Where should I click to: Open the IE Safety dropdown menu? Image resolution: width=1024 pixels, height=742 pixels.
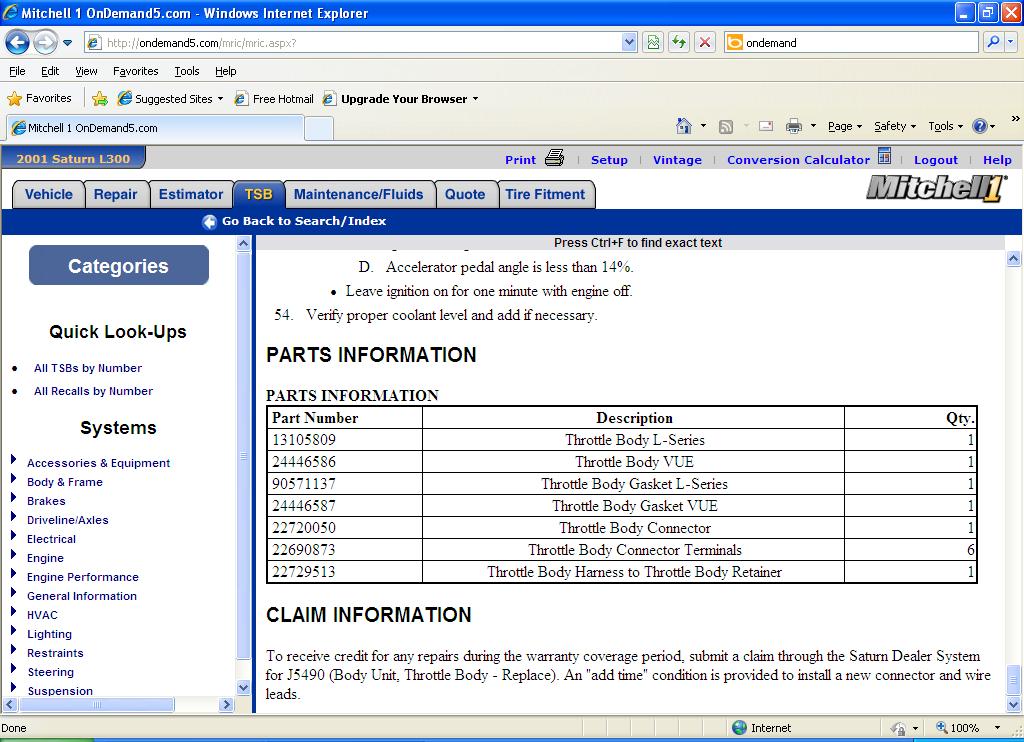[894, 126]
